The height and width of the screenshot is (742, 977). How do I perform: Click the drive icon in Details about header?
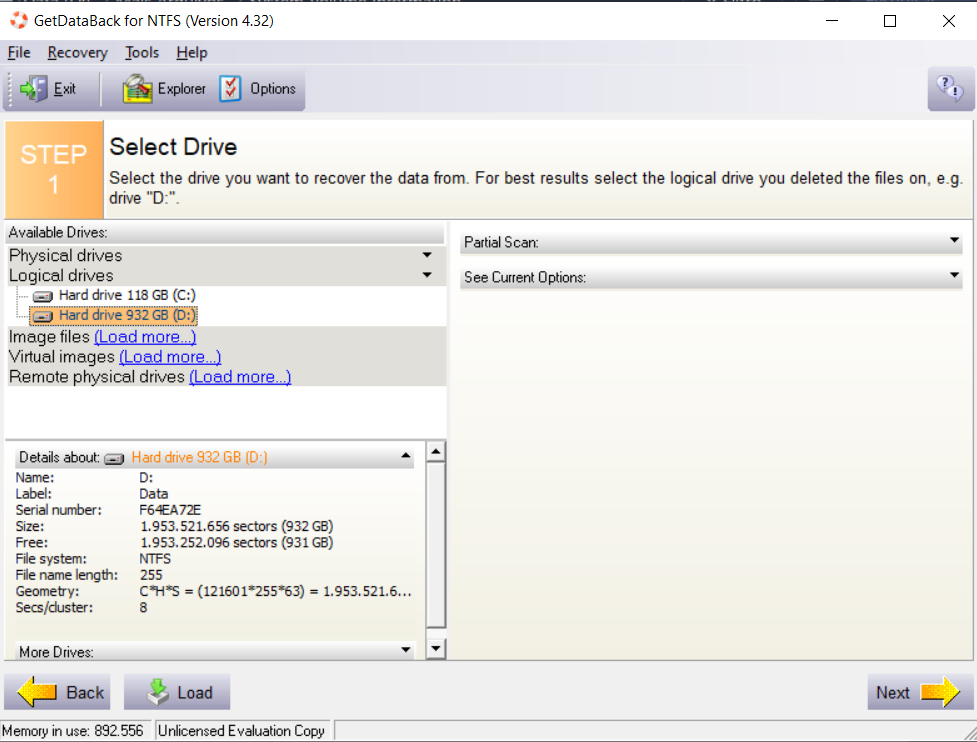(x=114, y=459)
